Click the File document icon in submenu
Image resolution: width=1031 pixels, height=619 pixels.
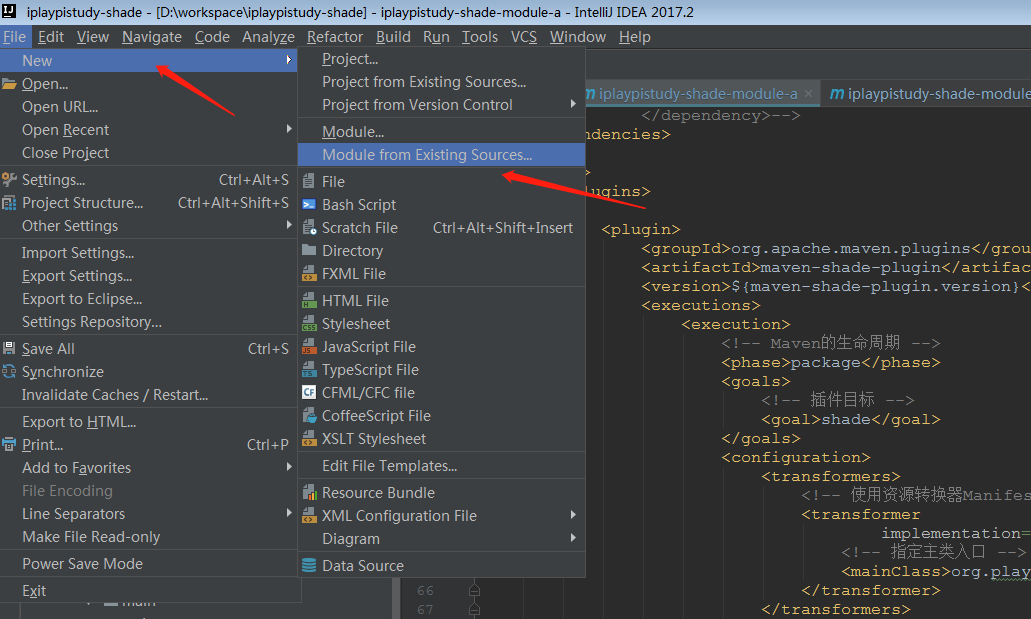[x=308, y=181]
